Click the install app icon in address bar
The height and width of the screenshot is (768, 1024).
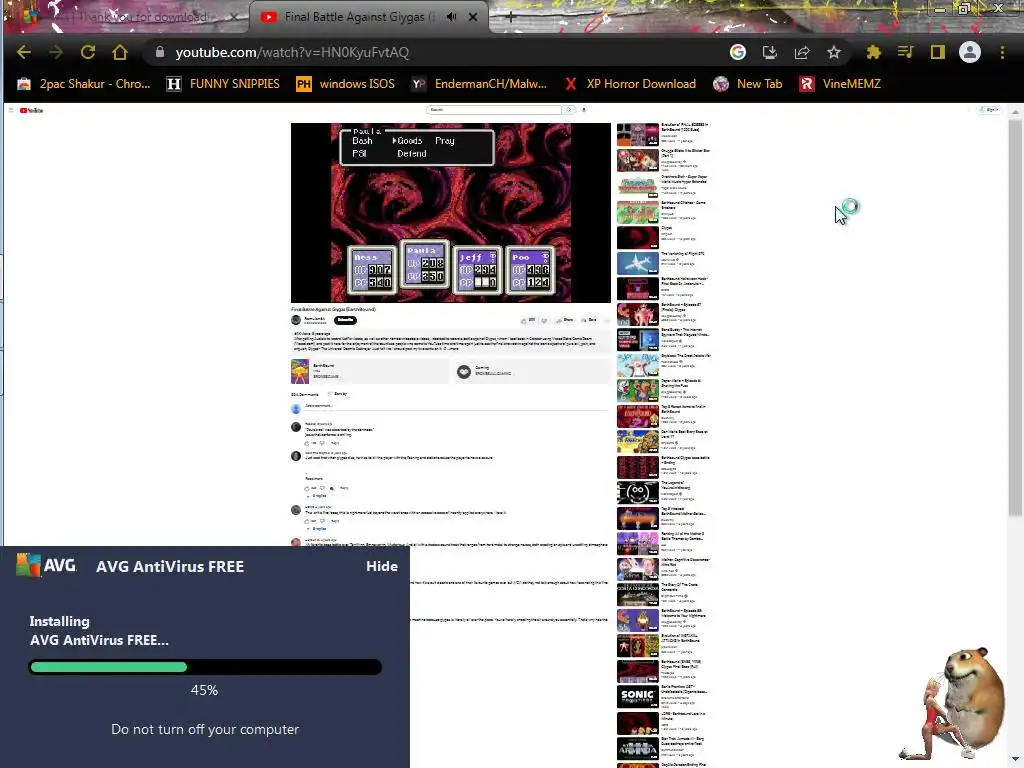(770, 52)
